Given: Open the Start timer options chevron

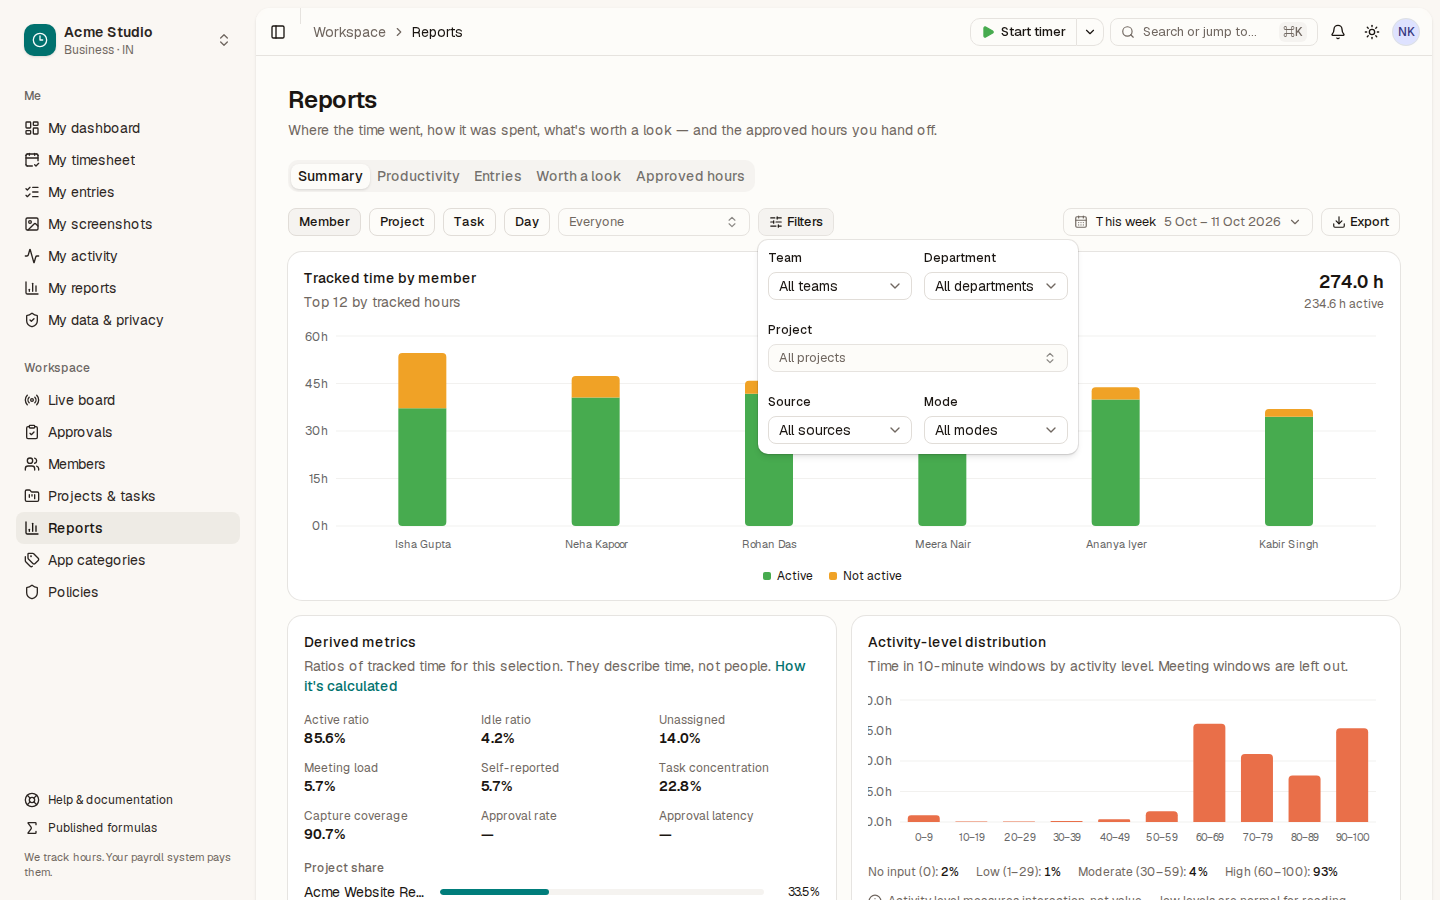Looking at the screenshot, I should click(1090, 32).
